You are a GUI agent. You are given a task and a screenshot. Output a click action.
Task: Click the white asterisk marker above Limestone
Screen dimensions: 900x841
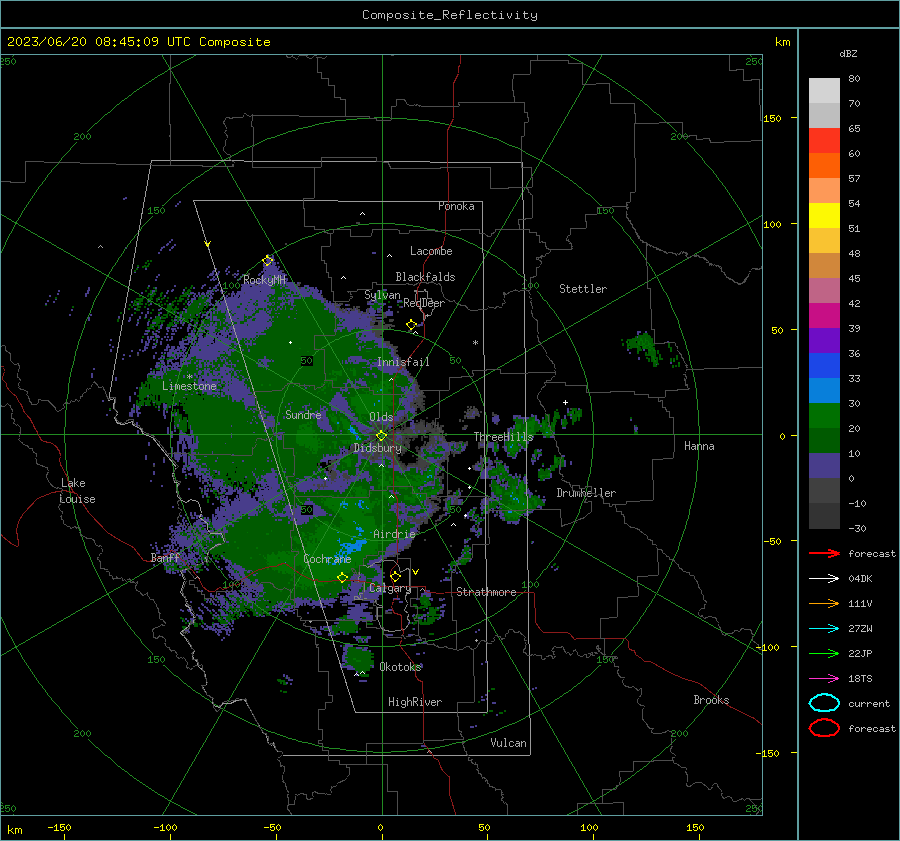[x=189, y=377]
